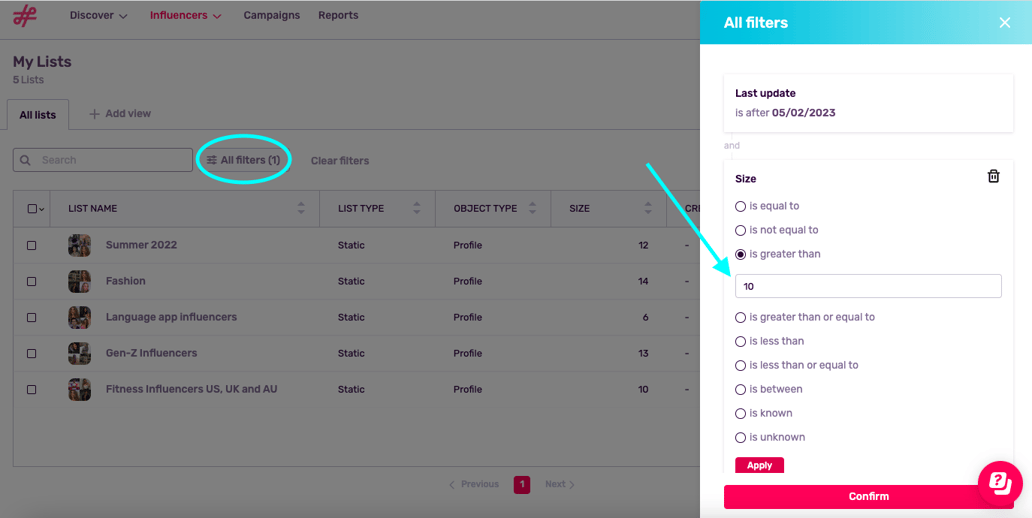The width and height of the screenshot is (1032, 518).
Task: Click the trash icon to delete Size filter
Action: pos(993,177)
